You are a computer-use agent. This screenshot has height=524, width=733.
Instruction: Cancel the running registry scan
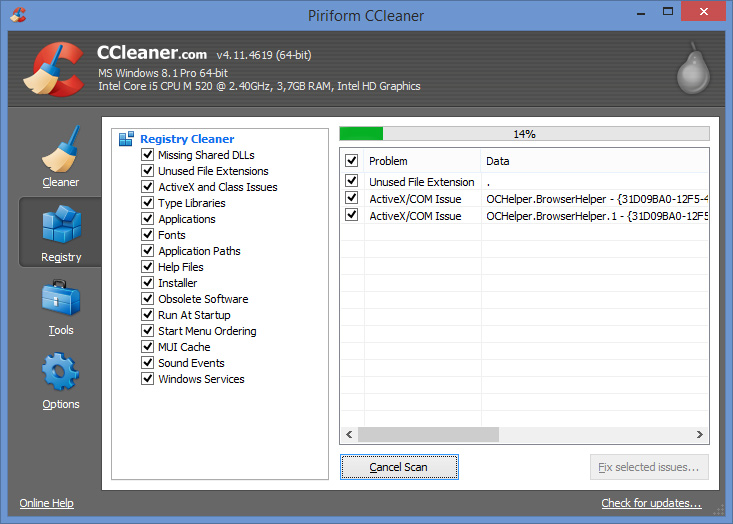click(399, 467)
